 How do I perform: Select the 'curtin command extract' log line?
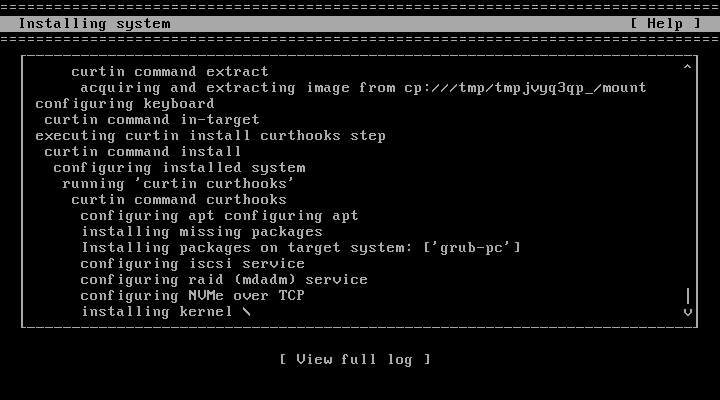169,72
